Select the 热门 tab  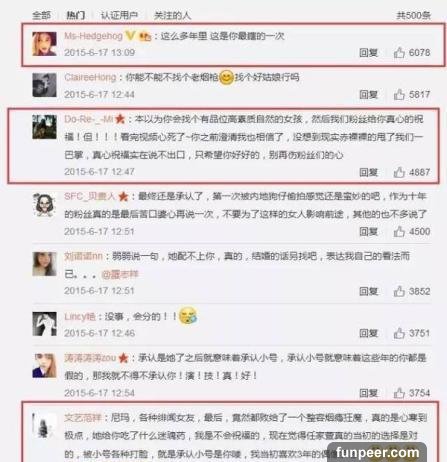[75, 15]
